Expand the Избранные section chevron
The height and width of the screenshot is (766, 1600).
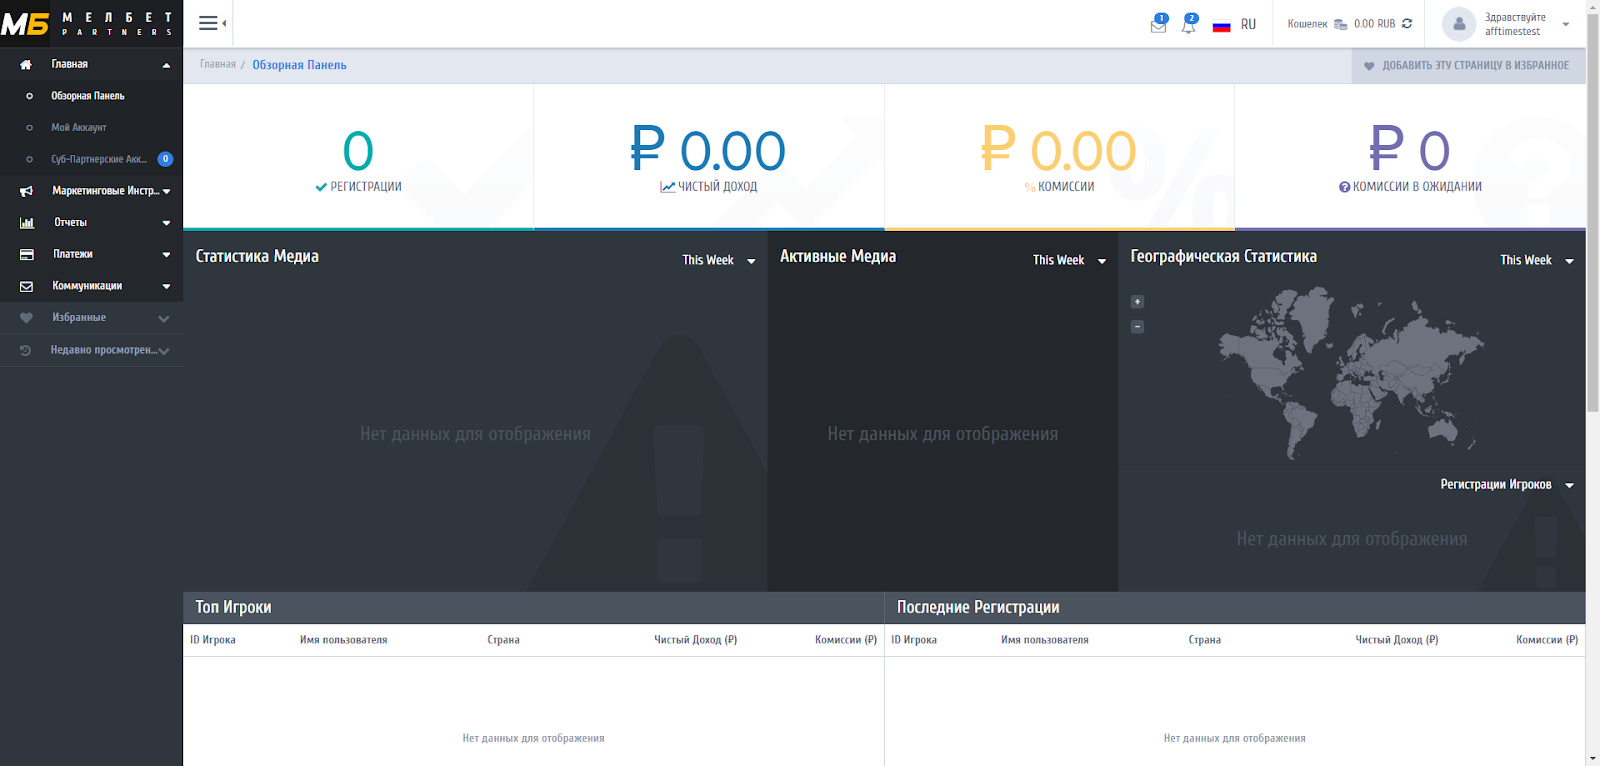[163, 318]
